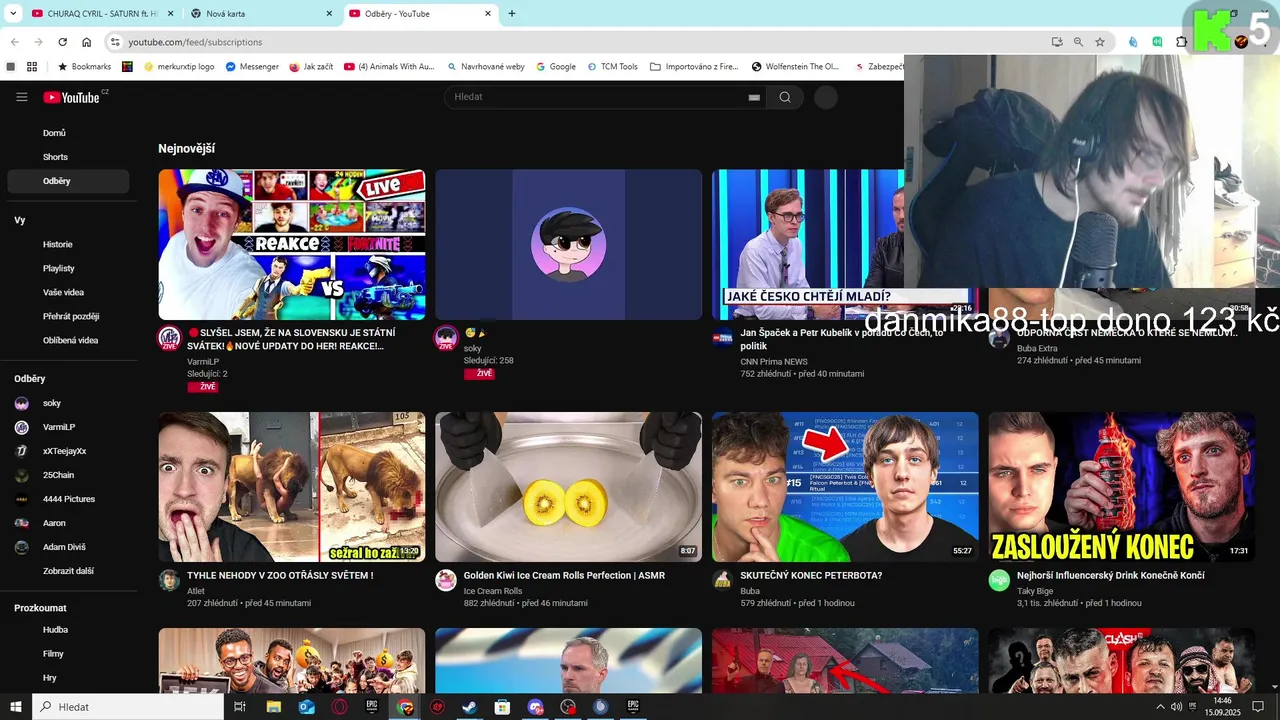Image resolution: width=1280 pixels, height=720 pixels.
Task: Open the TCM Tools bookmark
Action: point(612,66)
